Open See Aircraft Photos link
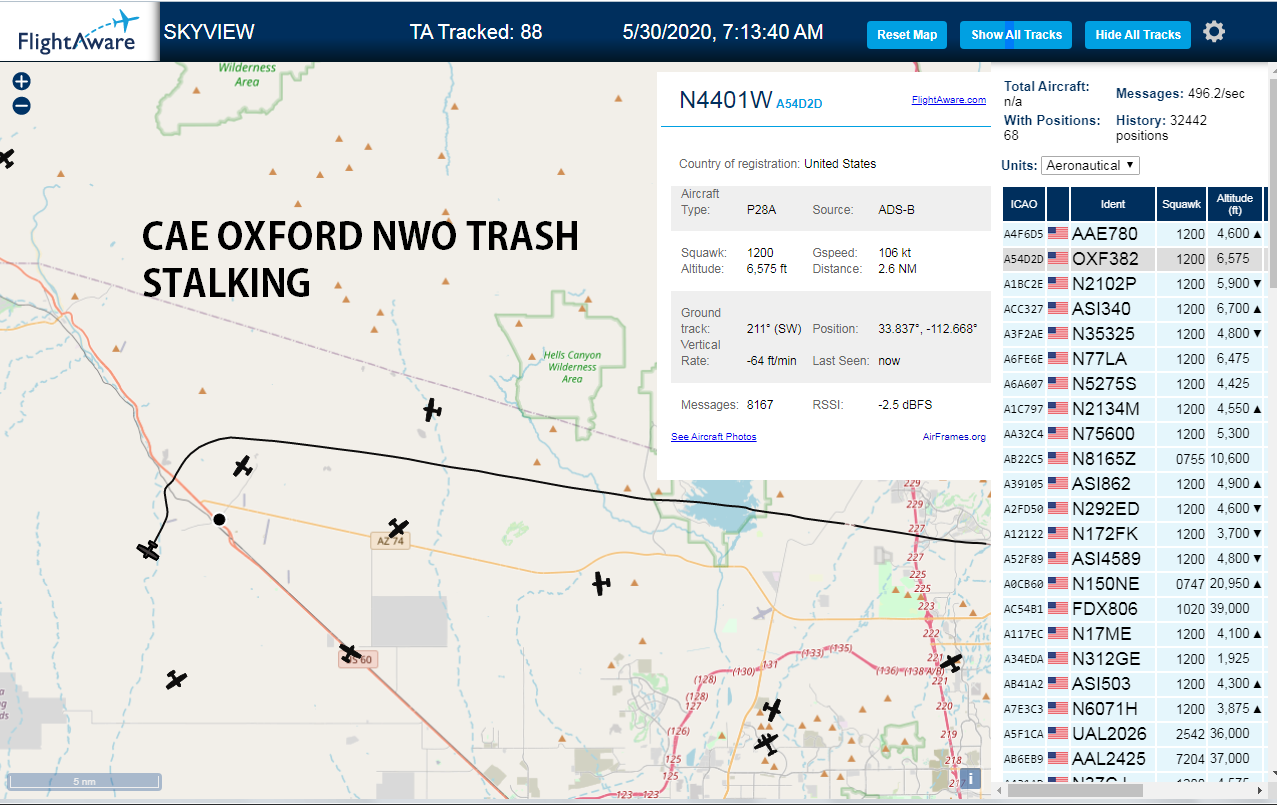1277x805 pixels. pyautogui.click(x=714, y=437)
